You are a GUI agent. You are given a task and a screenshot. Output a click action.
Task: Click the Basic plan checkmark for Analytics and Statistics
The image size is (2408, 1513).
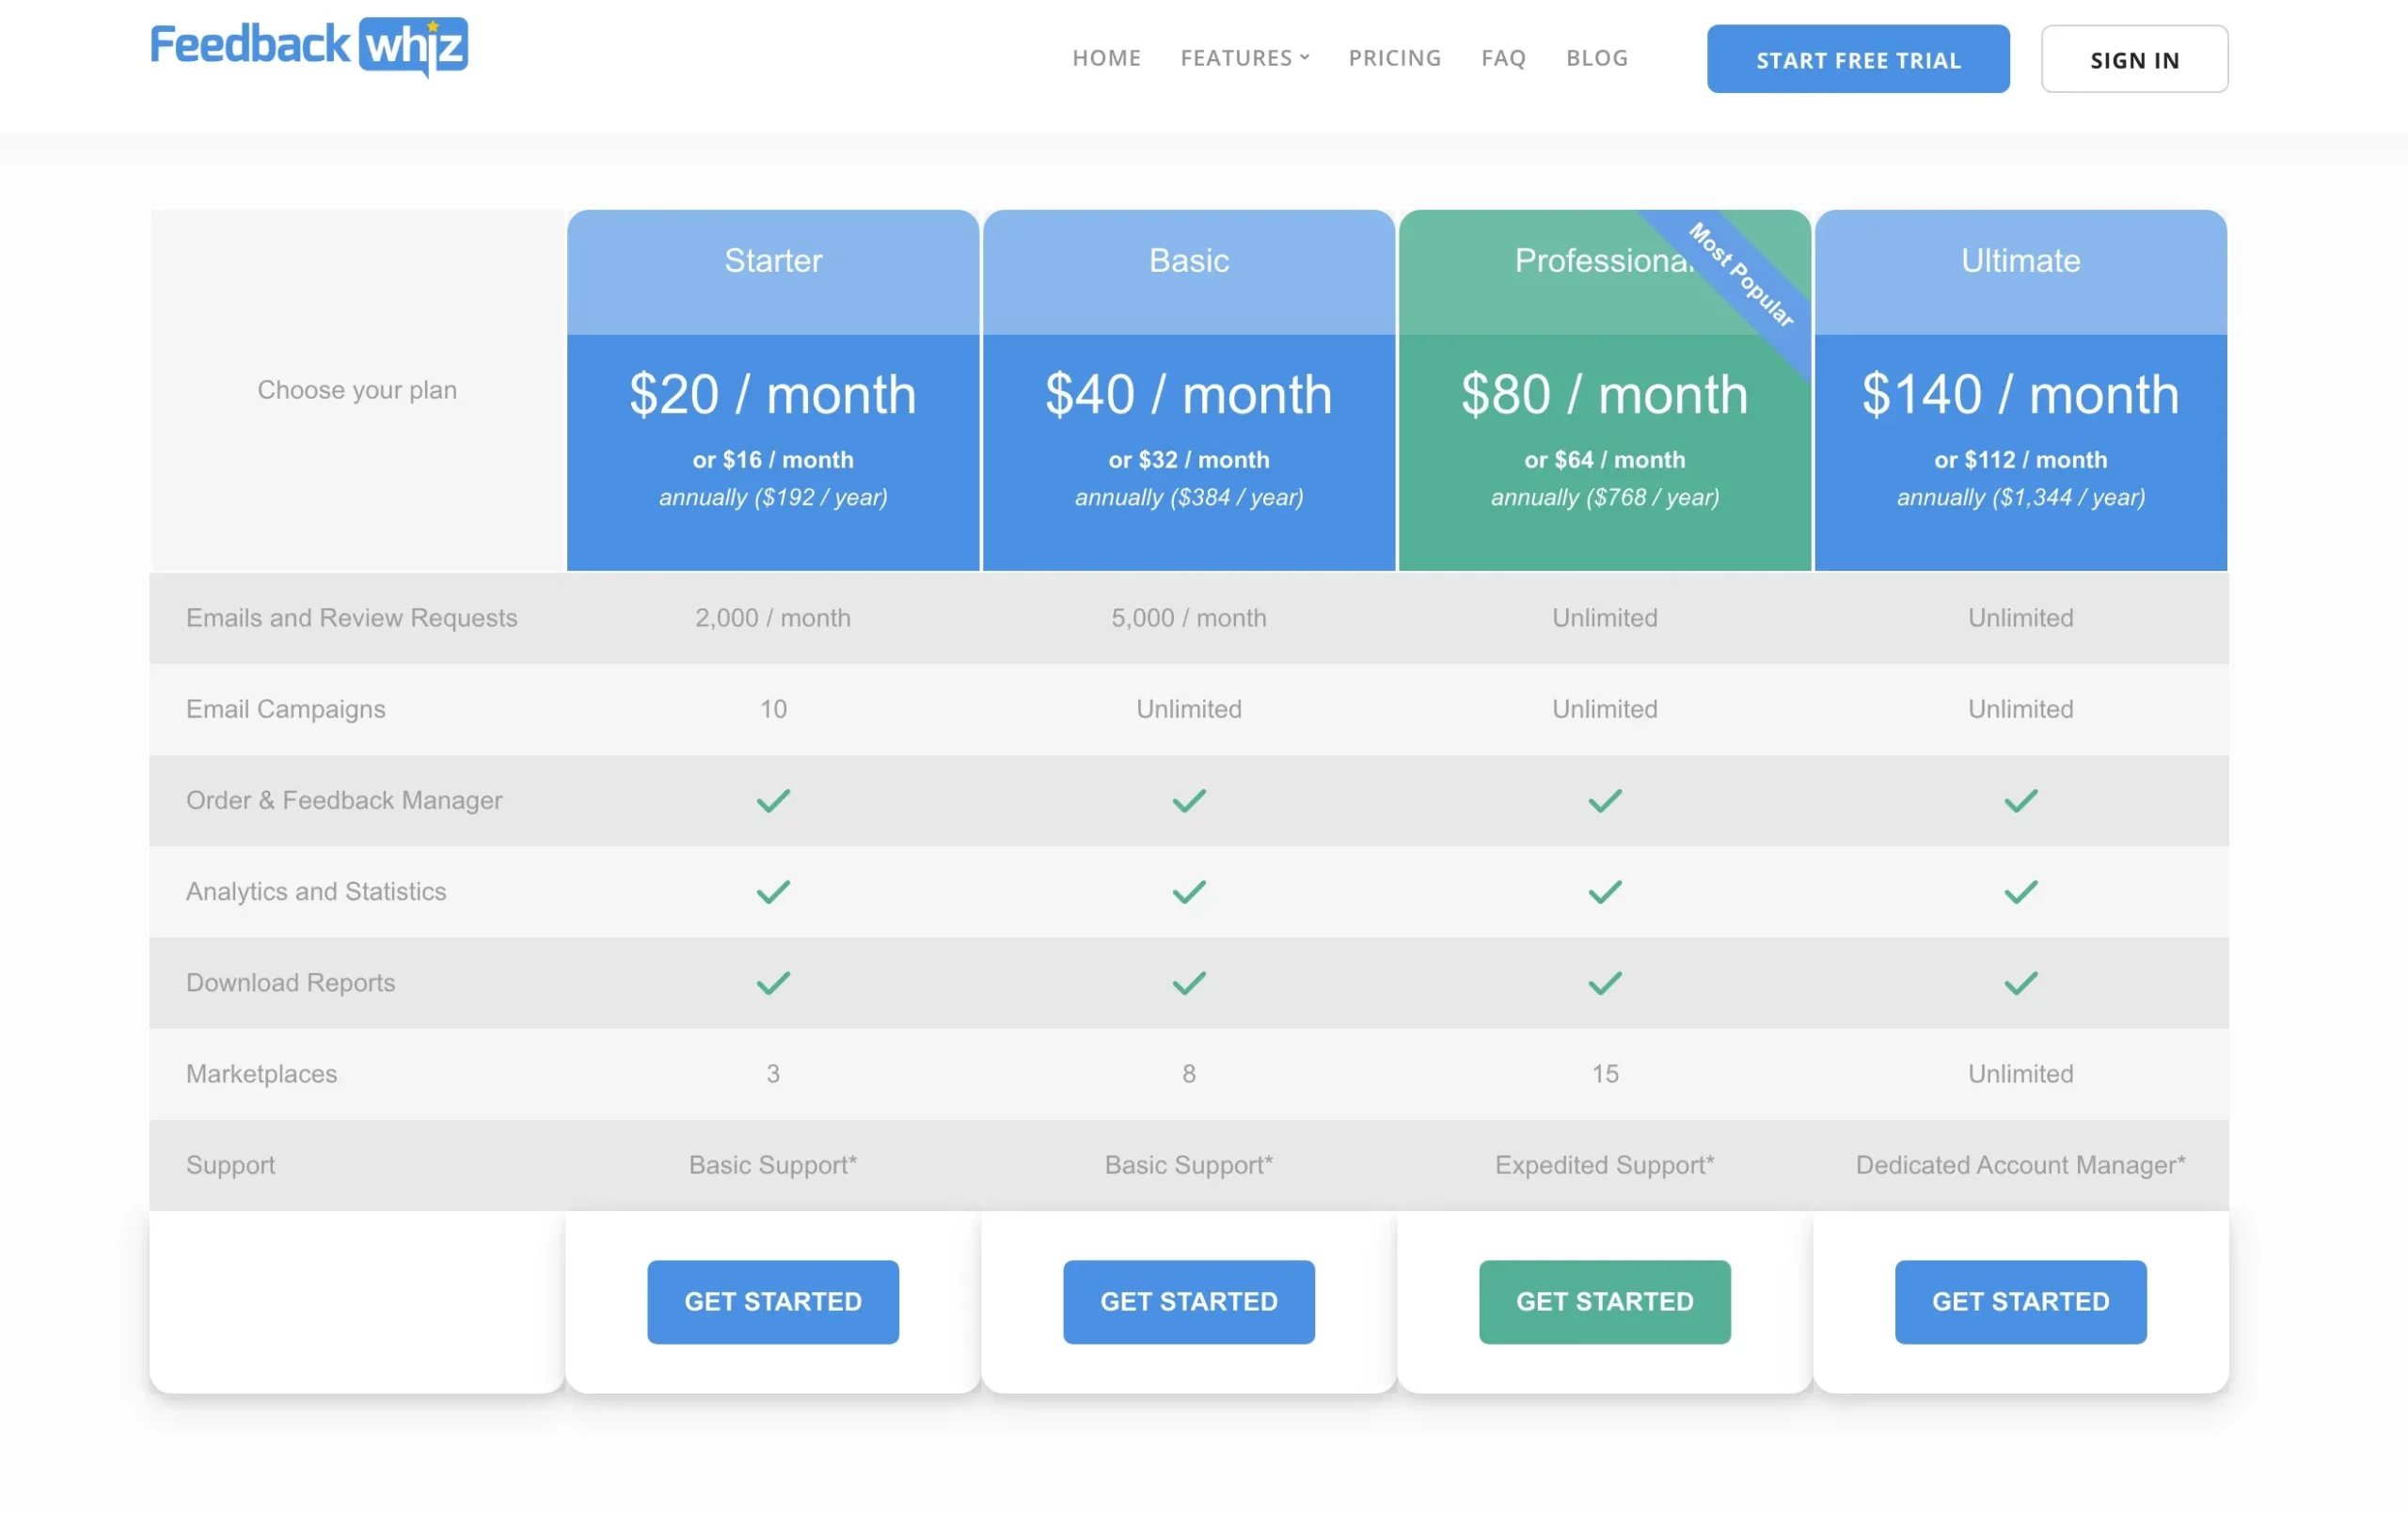pos(1187,890)
